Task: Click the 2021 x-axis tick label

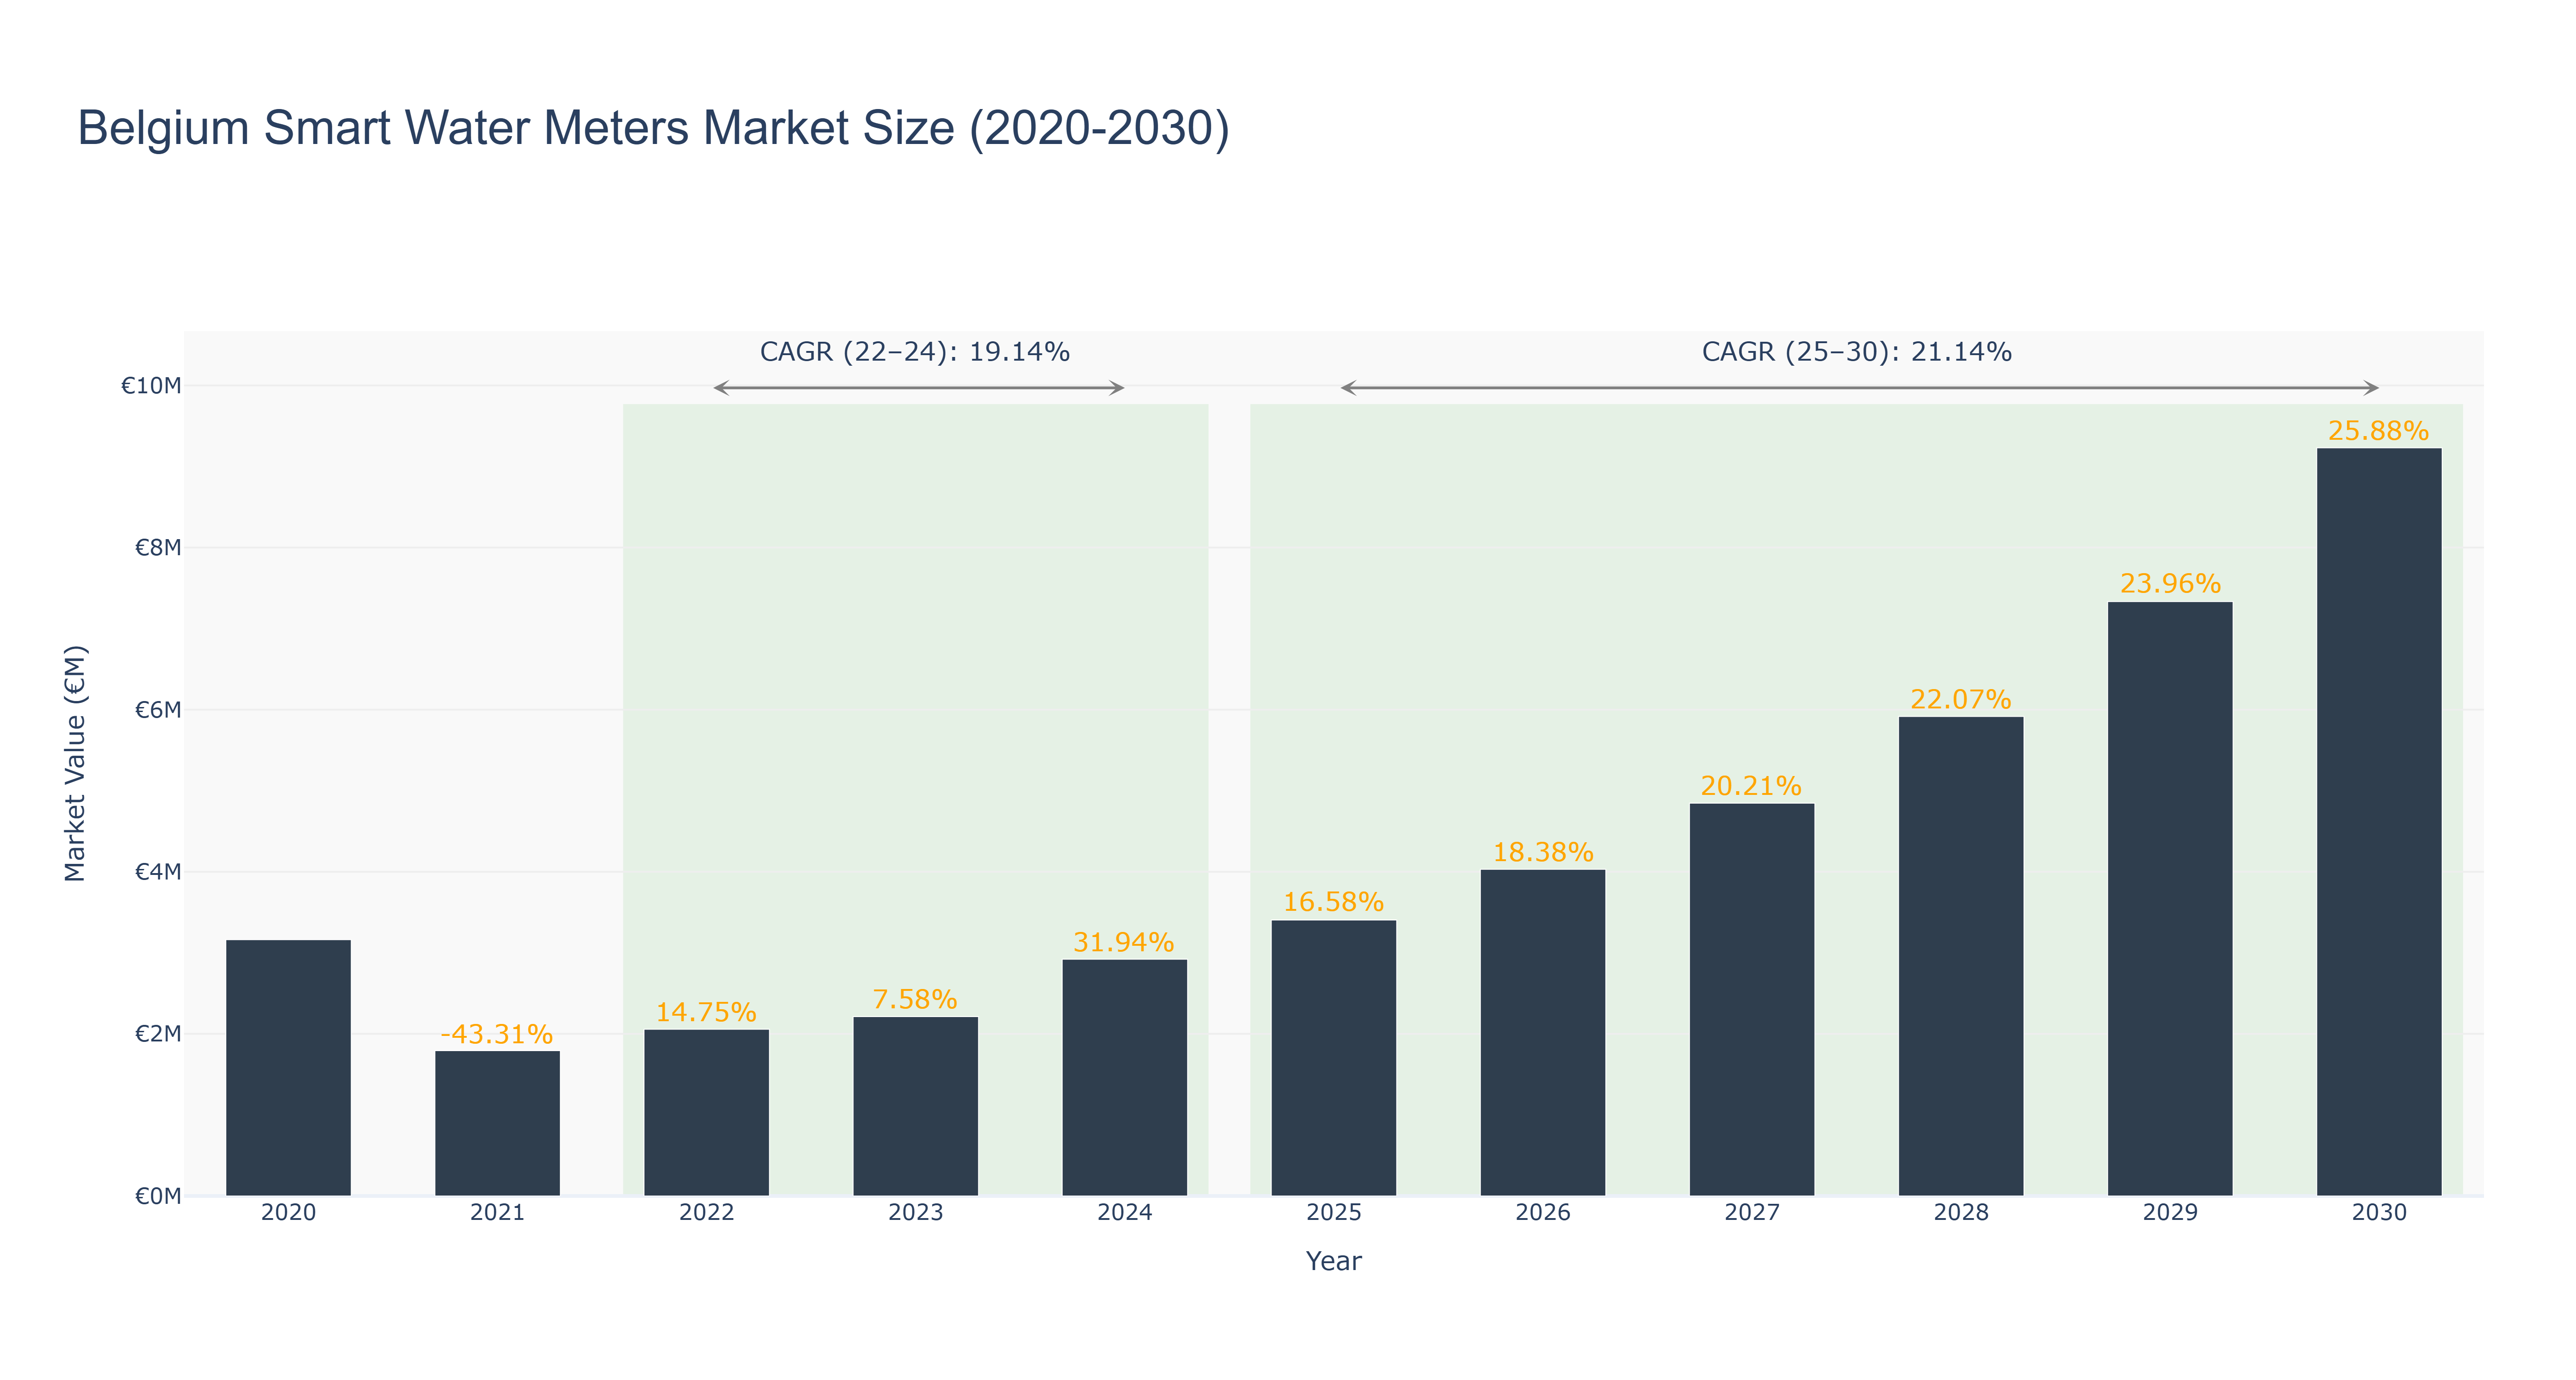Action: coord(497,1213)
